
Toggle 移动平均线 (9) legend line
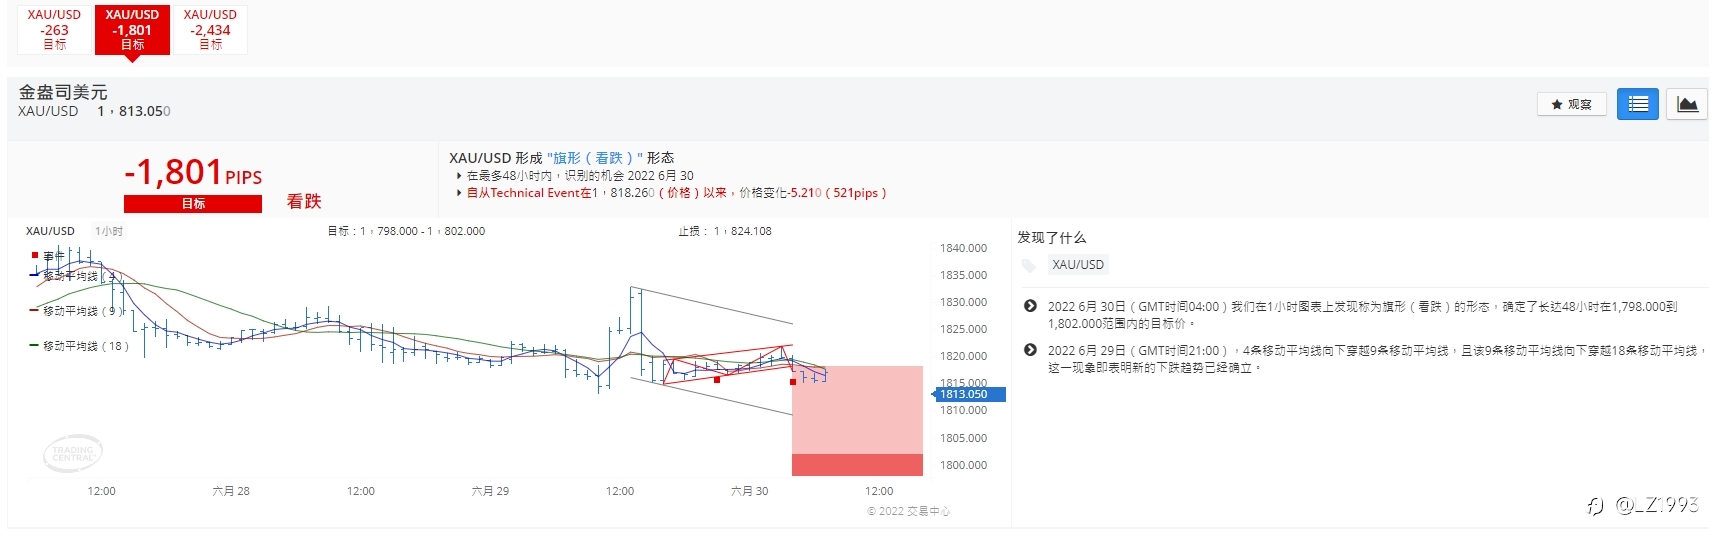coord(78,311)
